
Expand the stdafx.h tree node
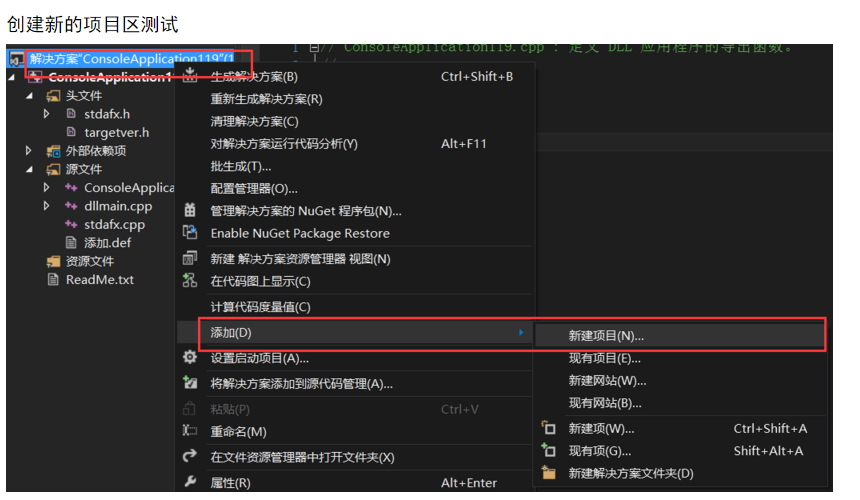tap(47, 114)
